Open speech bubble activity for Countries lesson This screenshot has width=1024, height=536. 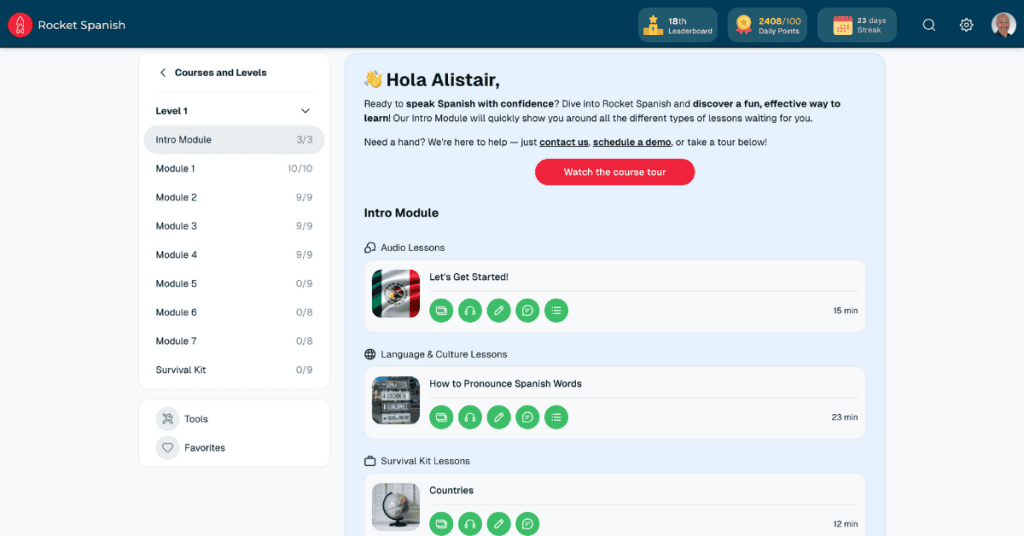[527, 524]
